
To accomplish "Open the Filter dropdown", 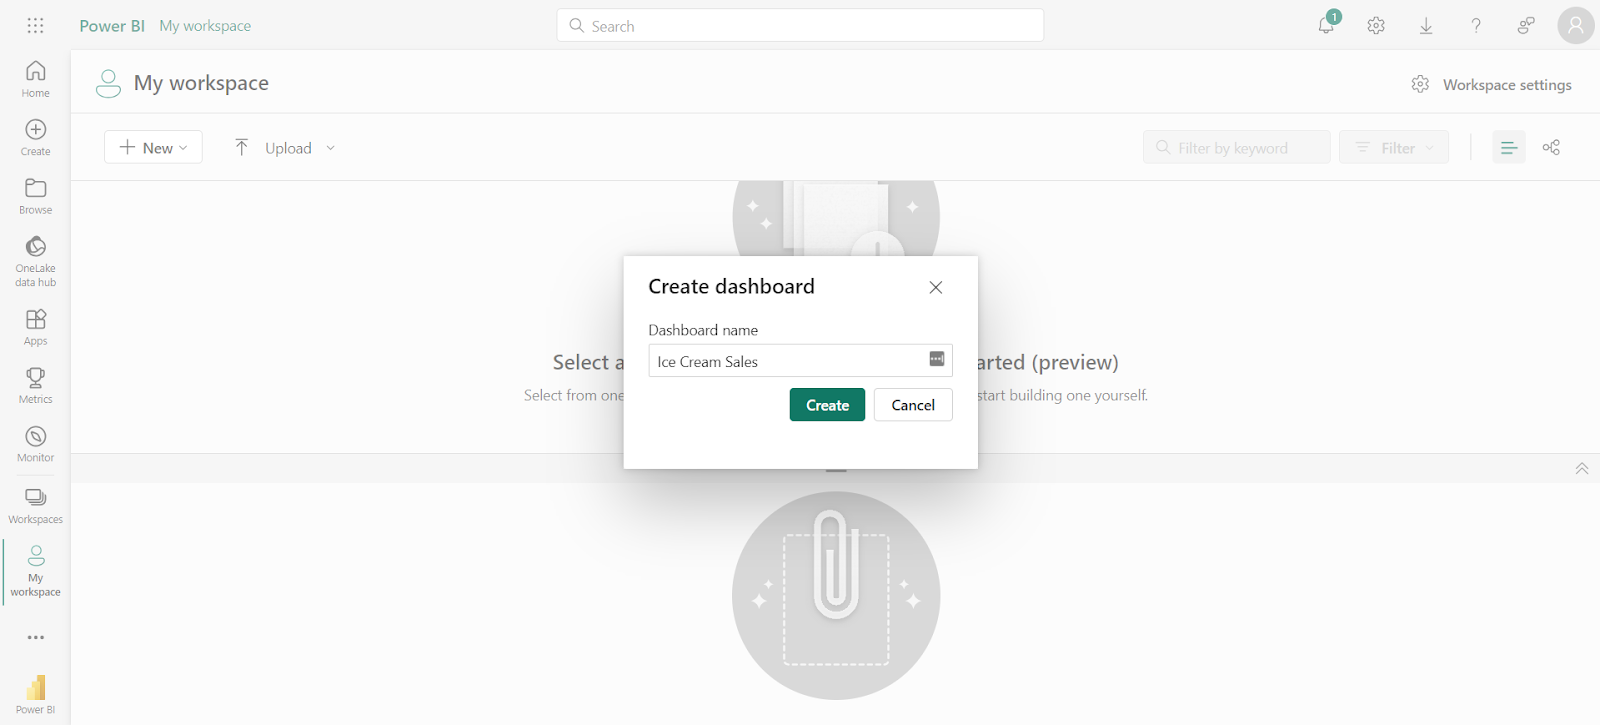I will (x=1394, y=147).
